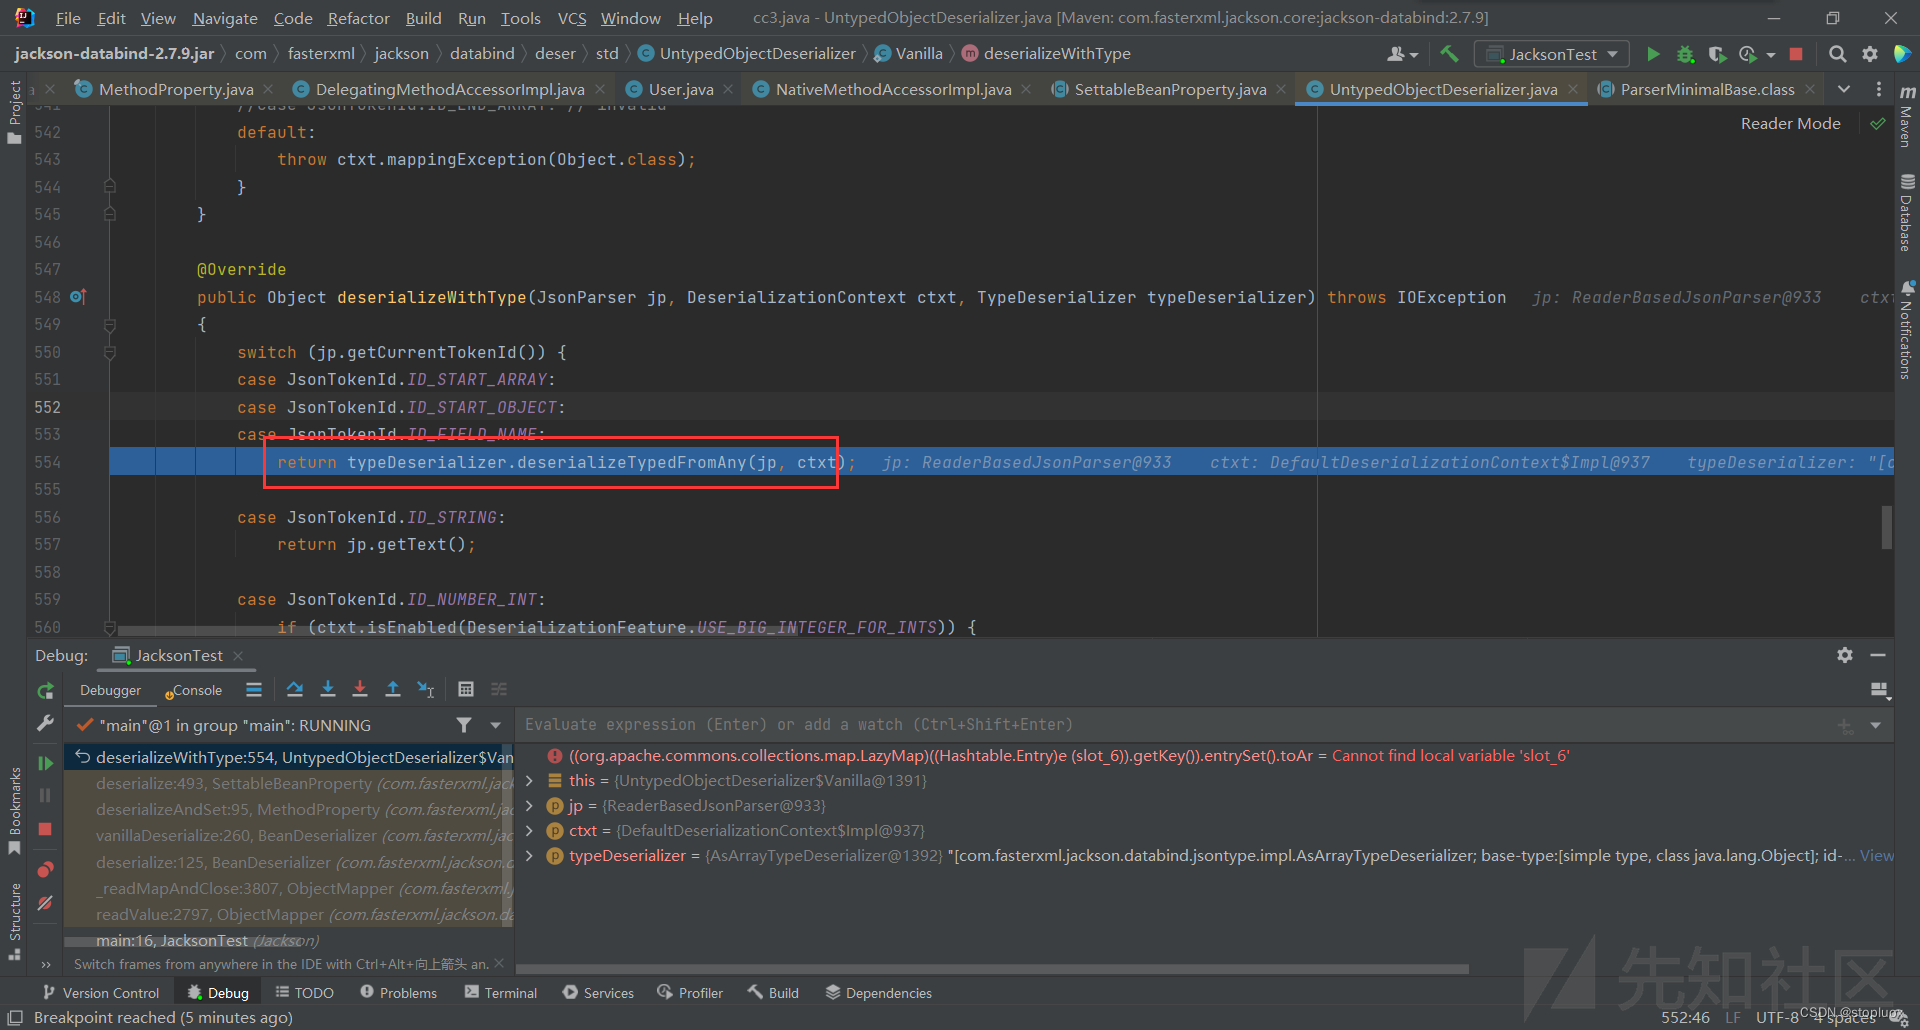Open IDE settings gear in top toolbar
1920x1030 pixels.
1869,54
